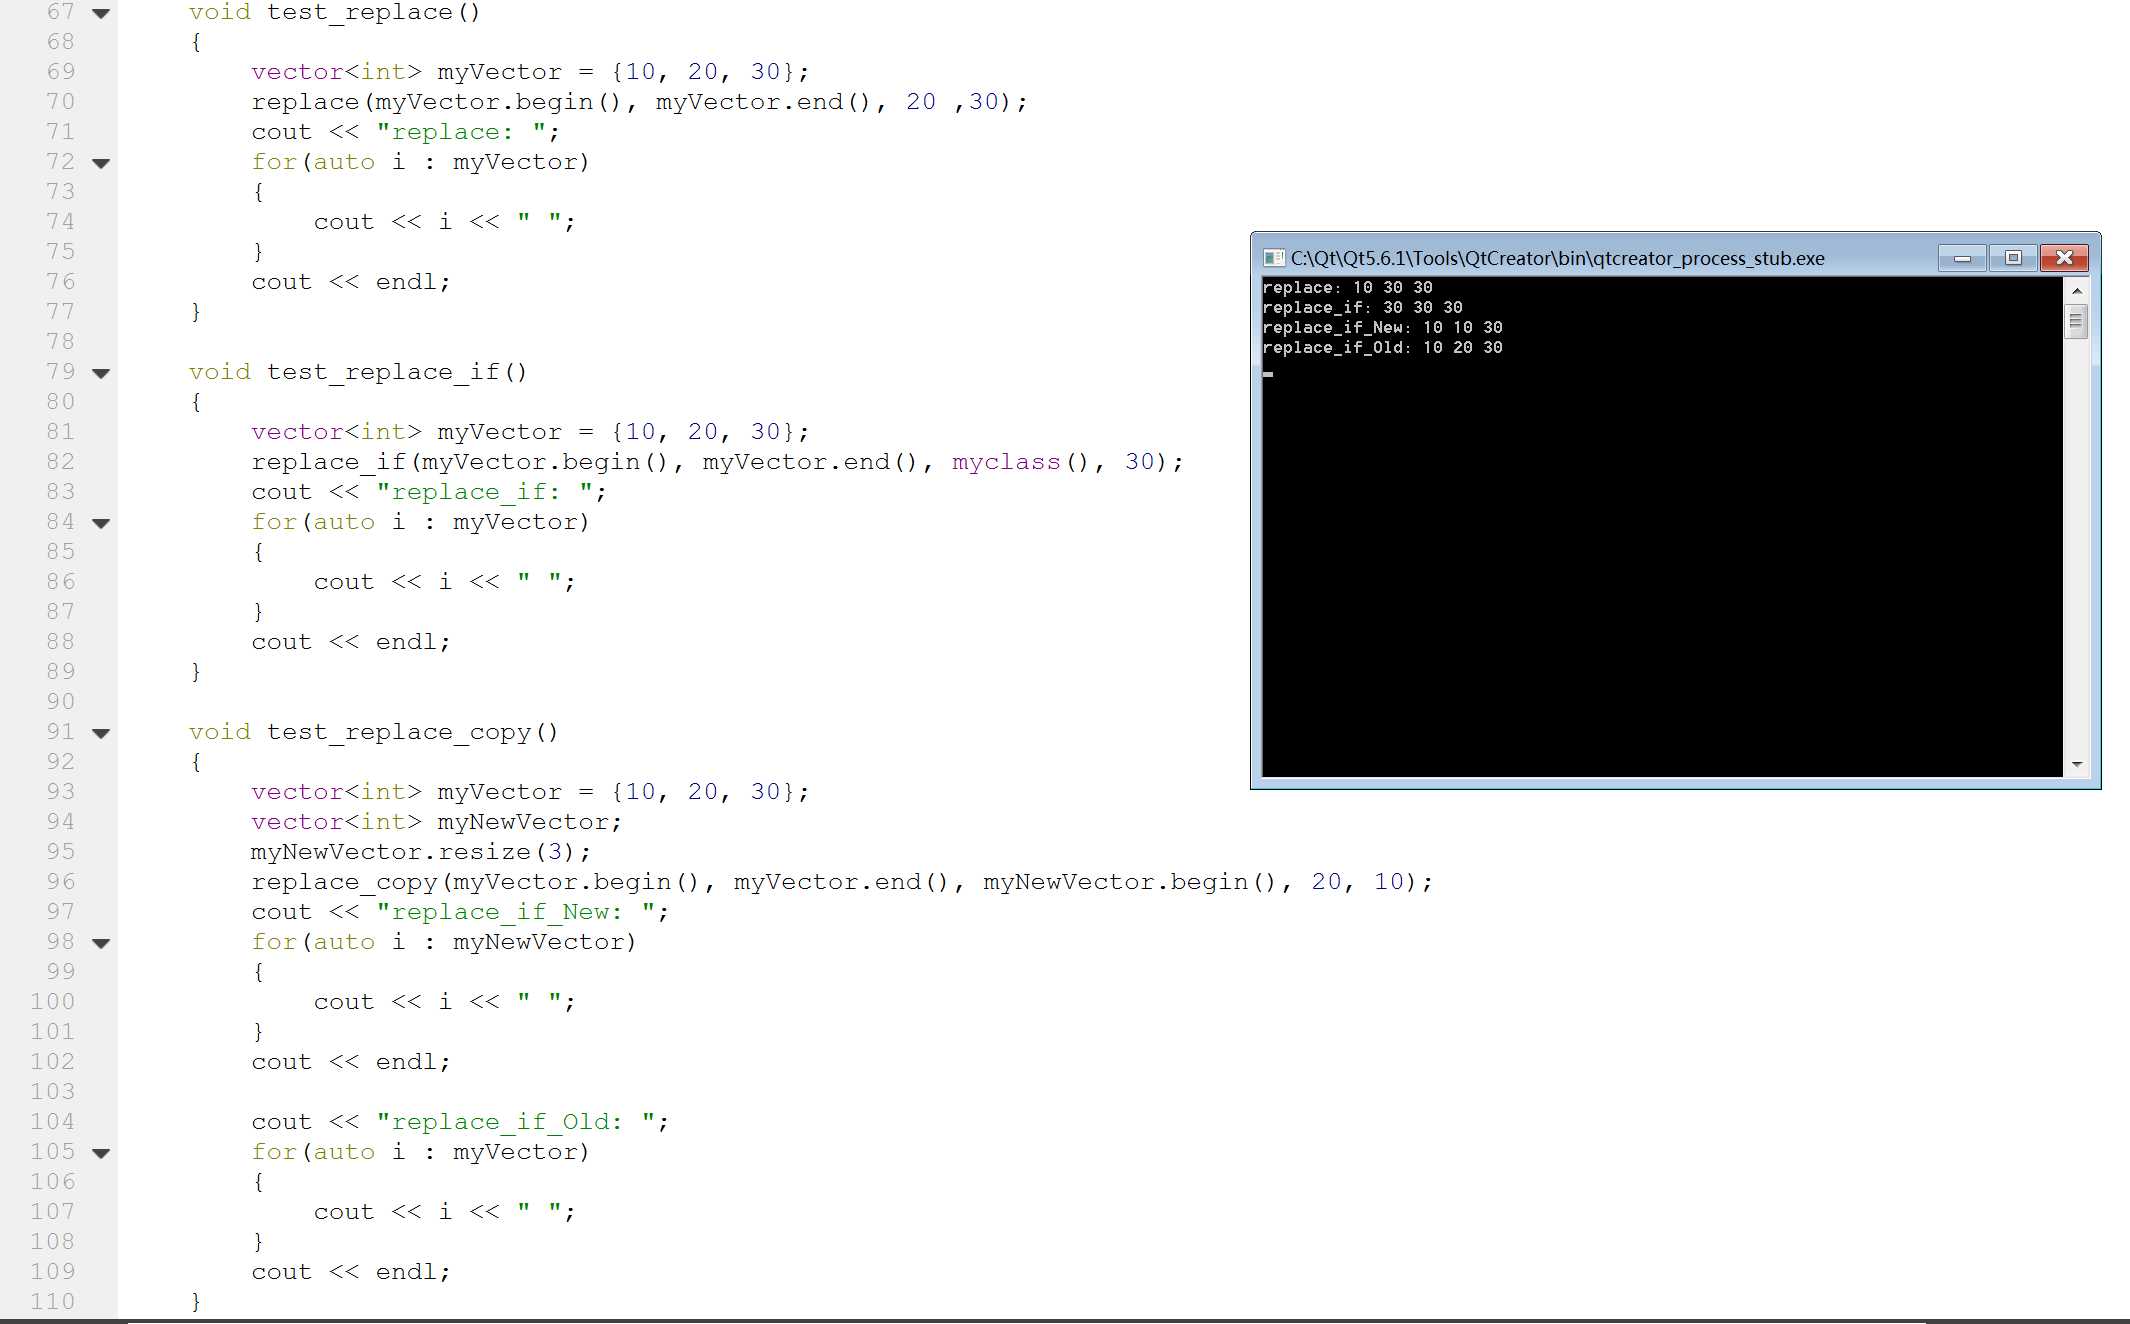This screenshot has width=2130, height=1324.
Task: Click 'cout << endl;' on line 109
Action: [351, 1272]
